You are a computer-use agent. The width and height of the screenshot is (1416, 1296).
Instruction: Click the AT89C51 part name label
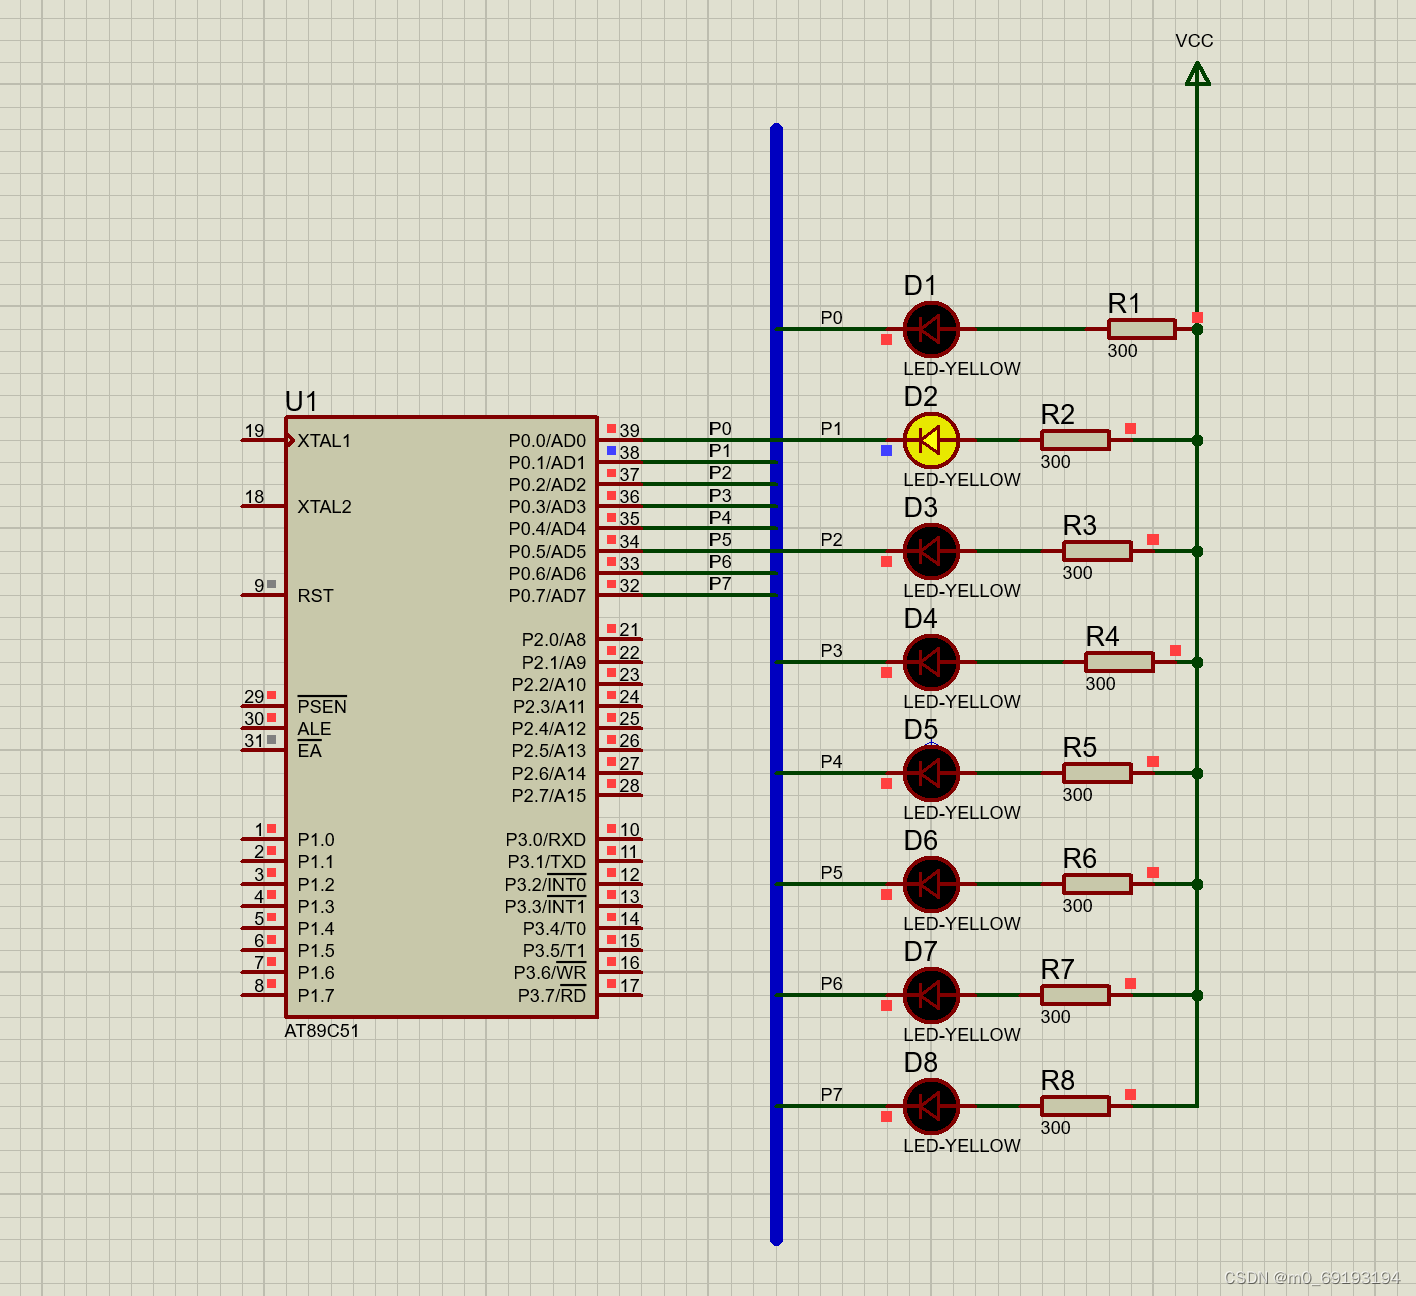point(322,1031)
